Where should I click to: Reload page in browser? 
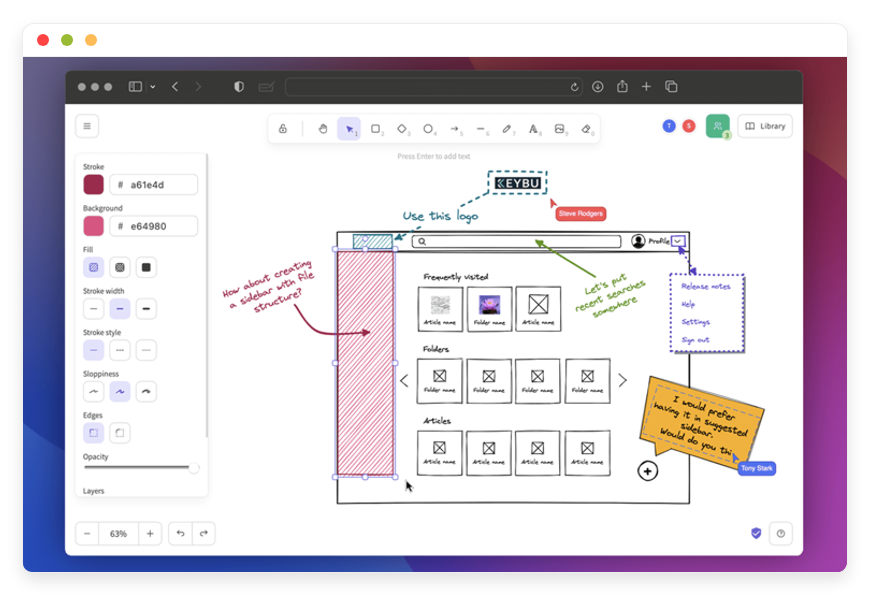574,87
